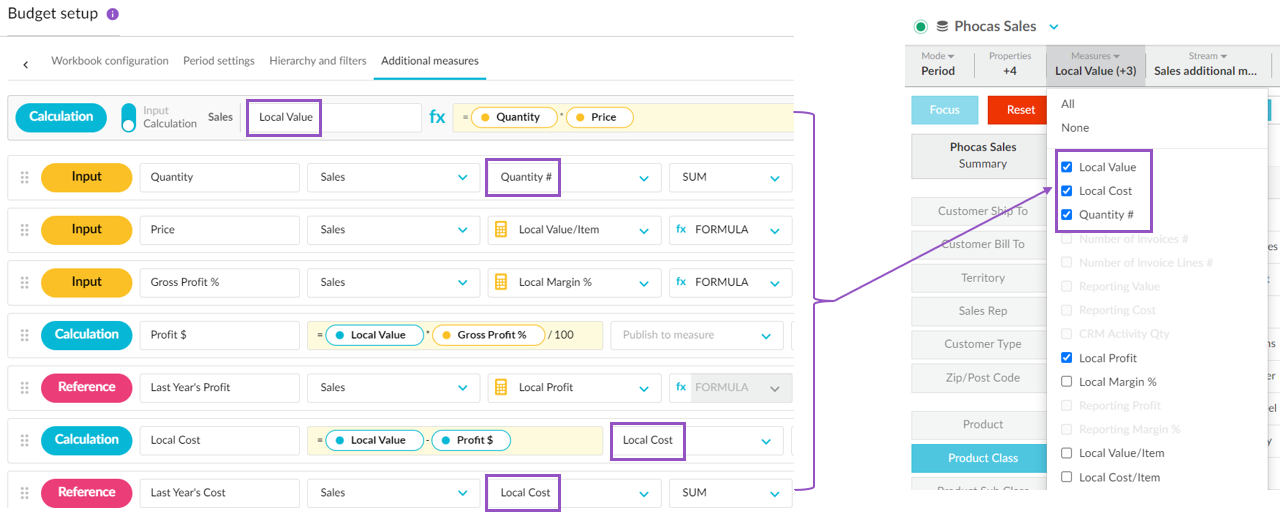Viewport: 1281px width, 515px height.
Task: Click calculator icon next to Local Value/Item
Action: click(x=502, y=229)
